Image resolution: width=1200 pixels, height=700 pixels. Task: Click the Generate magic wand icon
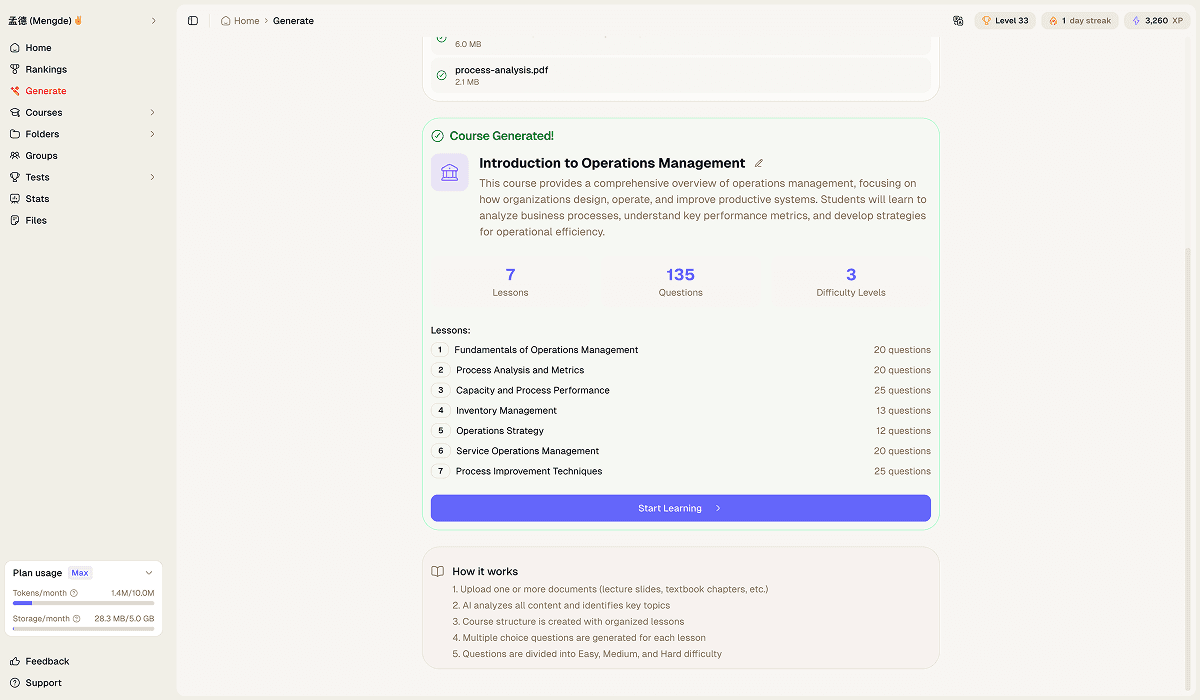[x=14, y=90]
